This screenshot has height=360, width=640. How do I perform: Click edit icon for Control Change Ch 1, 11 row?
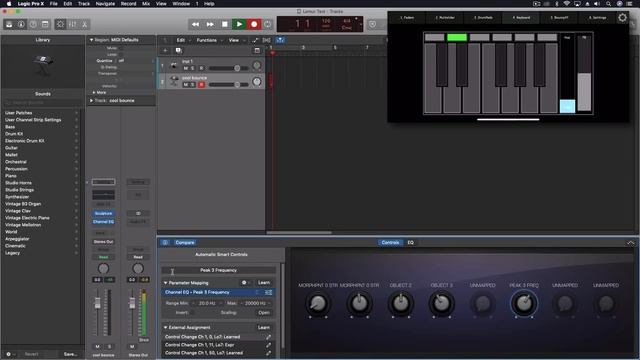(x=268, y=345)
